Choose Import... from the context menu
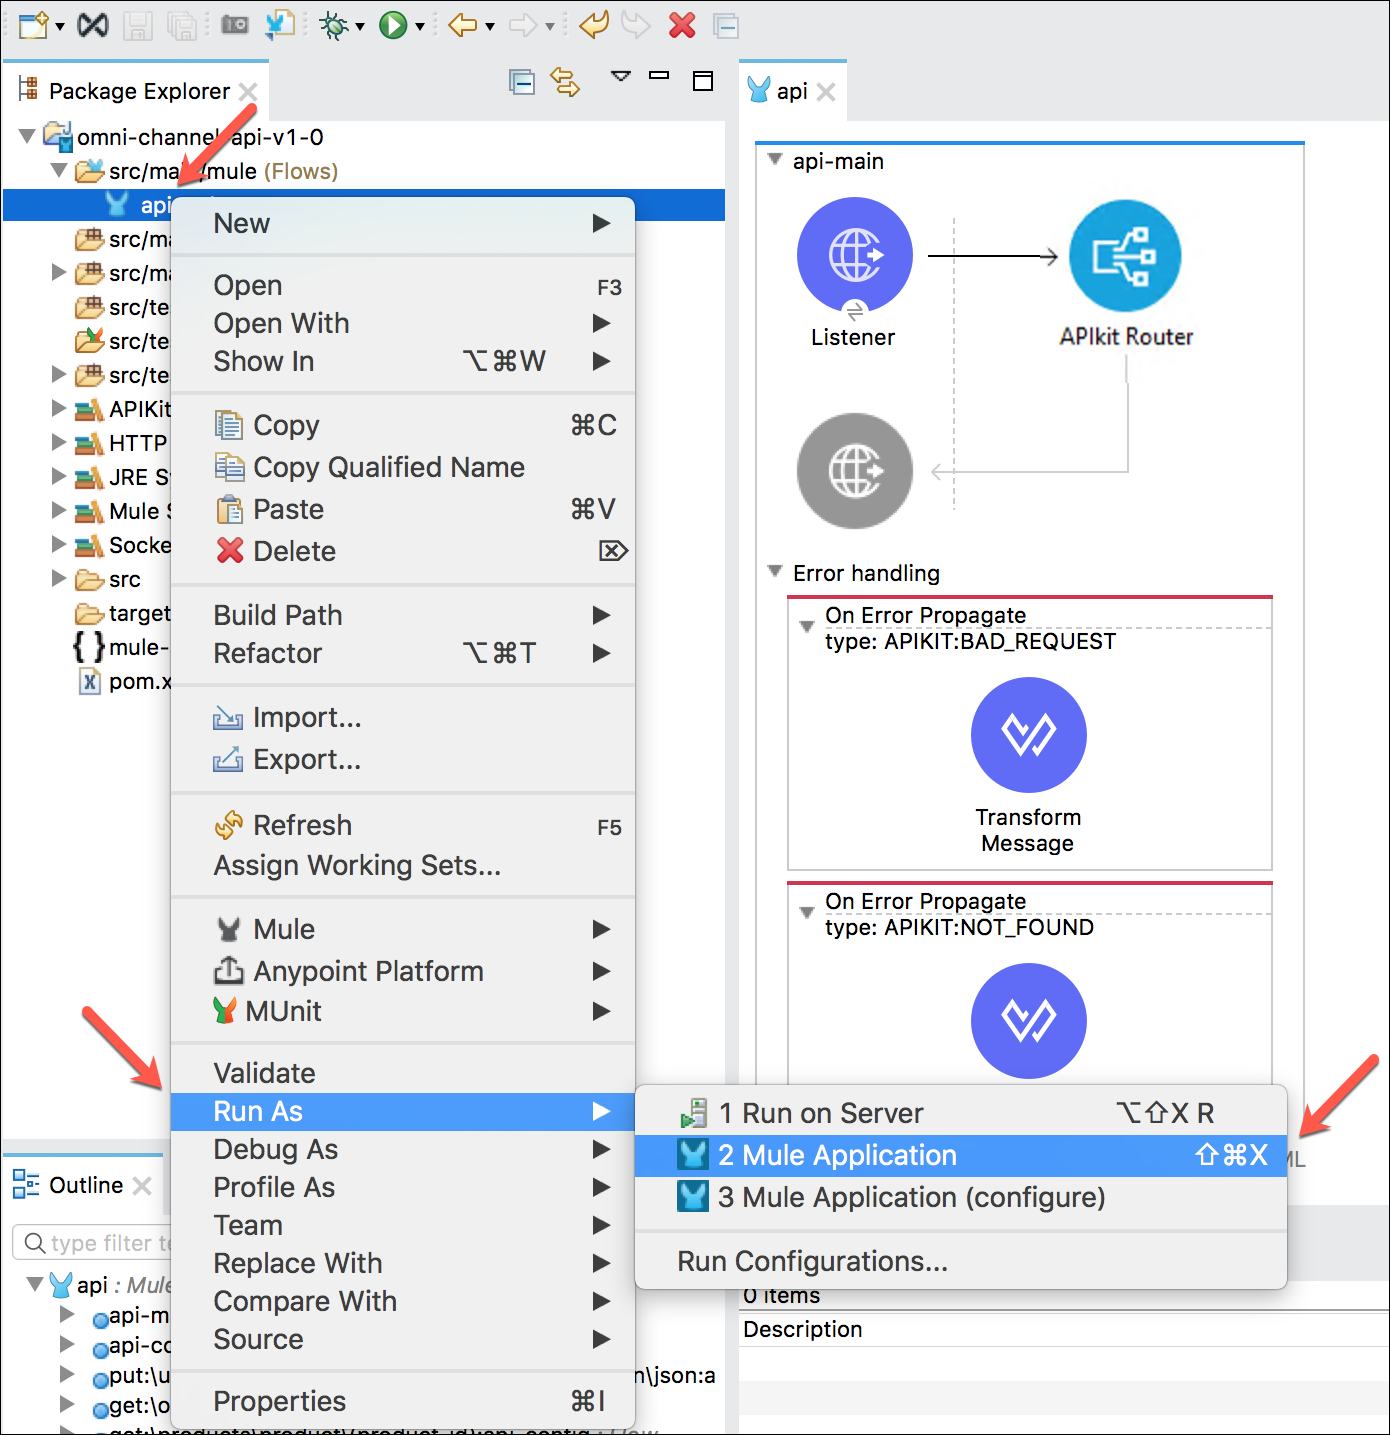The image size is (1390, 1435). coord(403,717)
